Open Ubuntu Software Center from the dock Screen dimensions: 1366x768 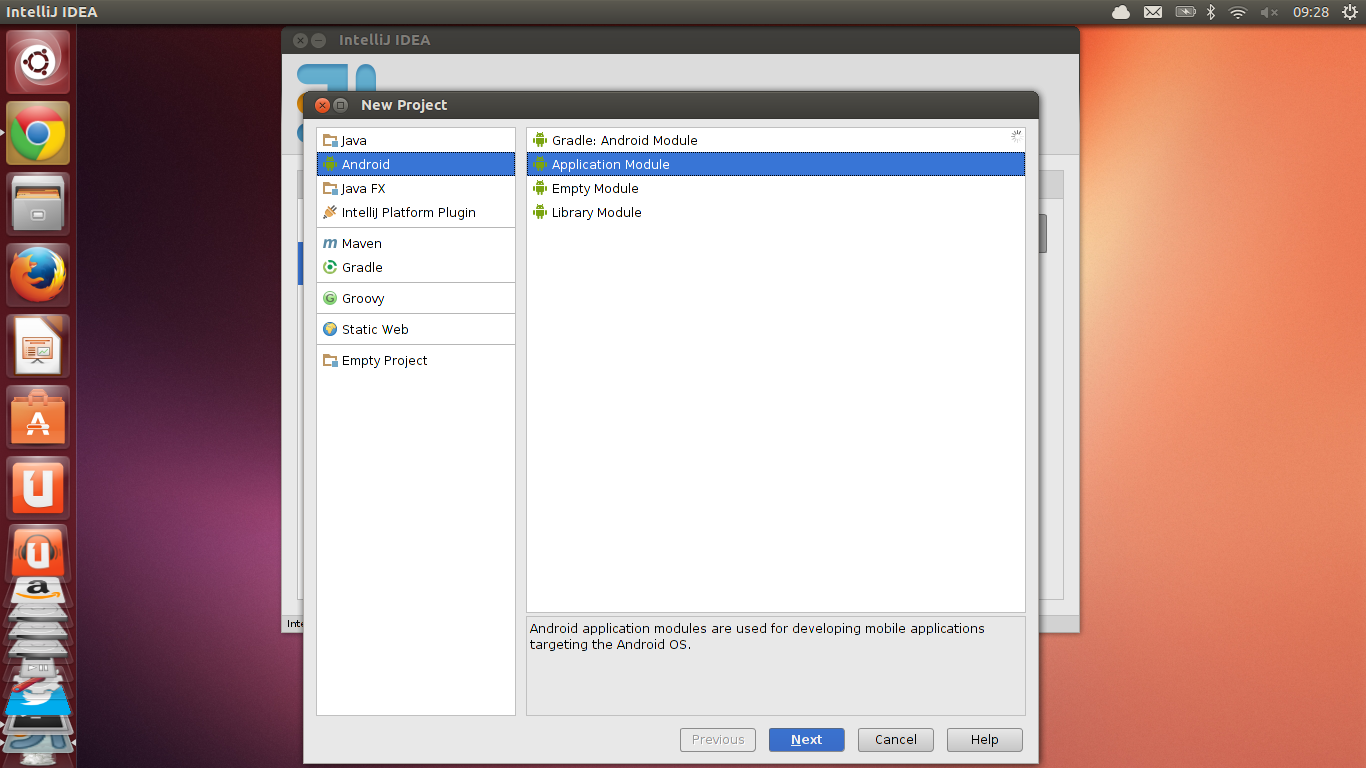[x=38, y=417]
